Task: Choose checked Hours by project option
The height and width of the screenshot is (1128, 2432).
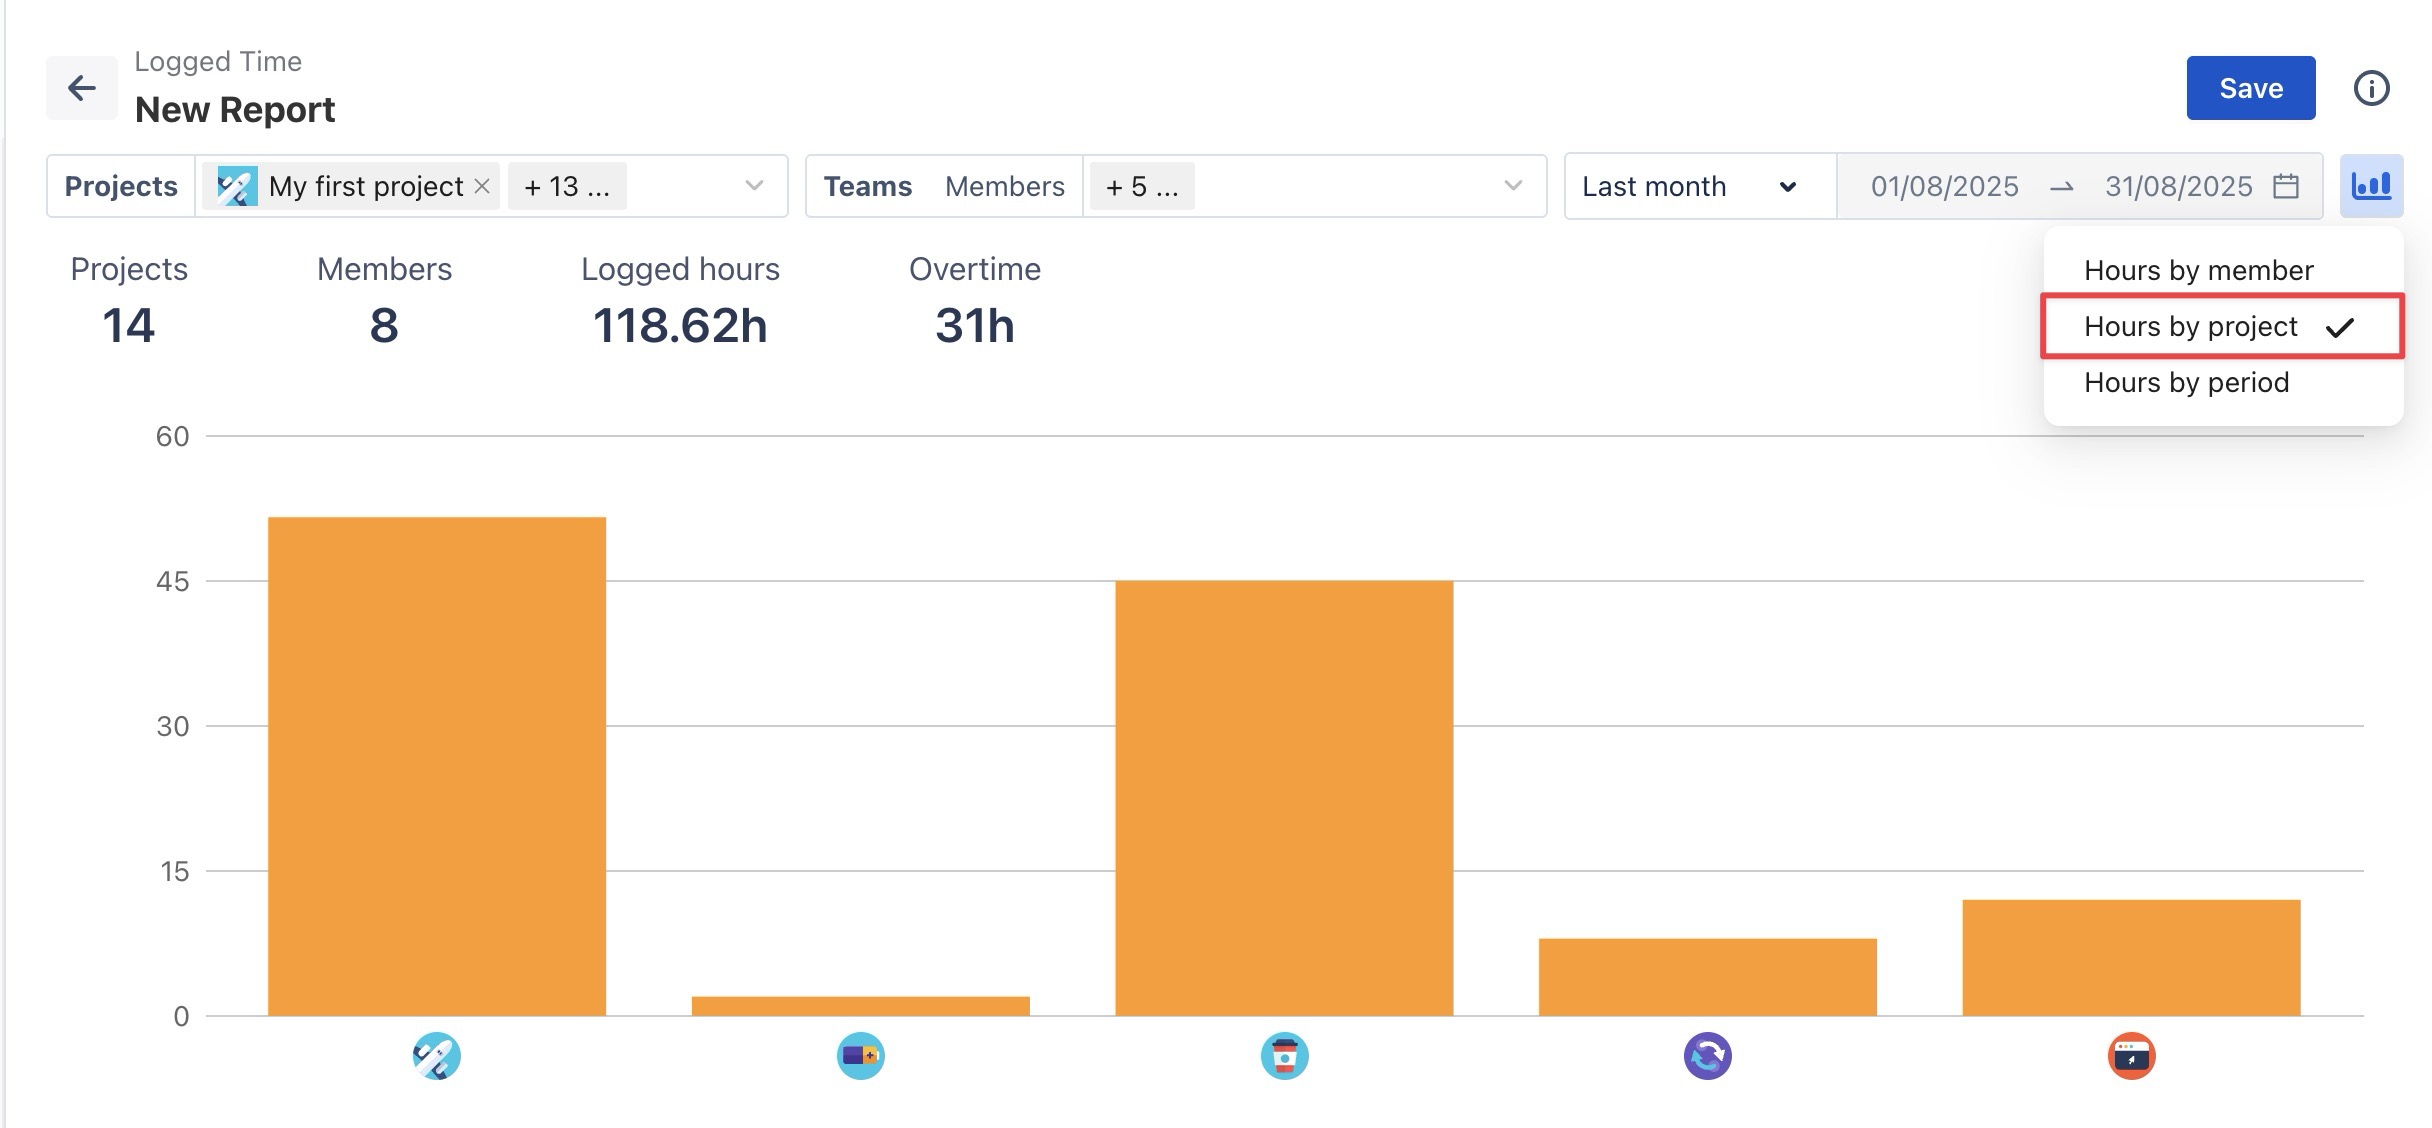Action: tap(2190, 326)
